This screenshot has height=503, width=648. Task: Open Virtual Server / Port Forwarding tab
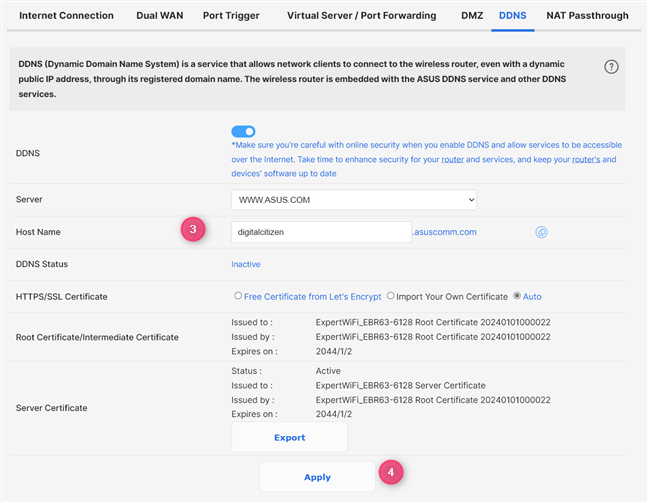pos(362,16)
